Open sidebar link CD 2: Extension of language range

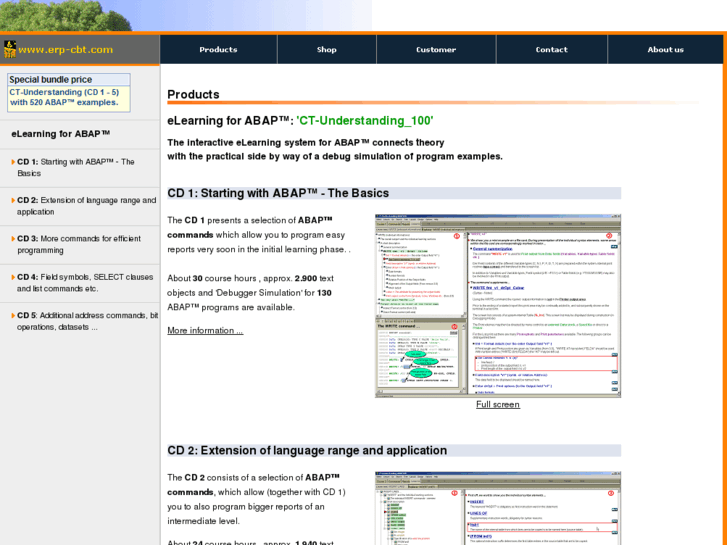(86, 206)
